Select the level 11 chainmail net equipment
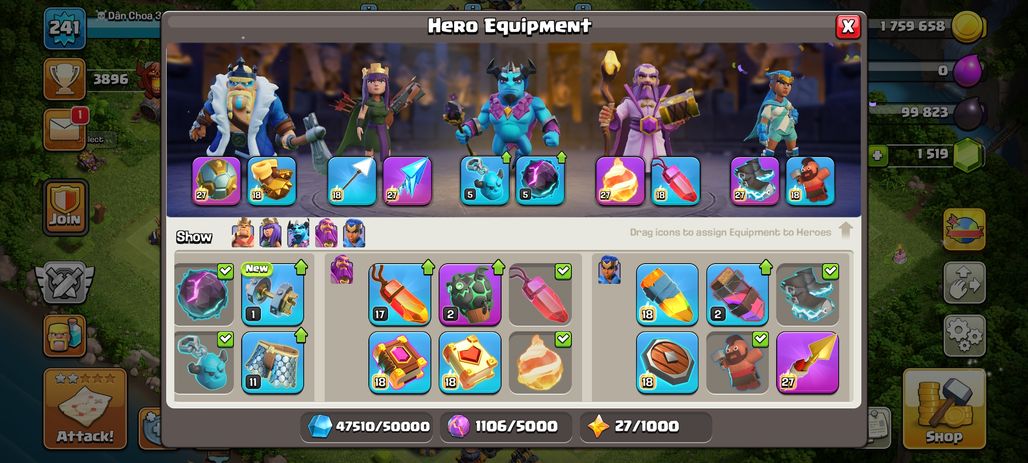Screen dimensions: 1028x463 [273, 363]
